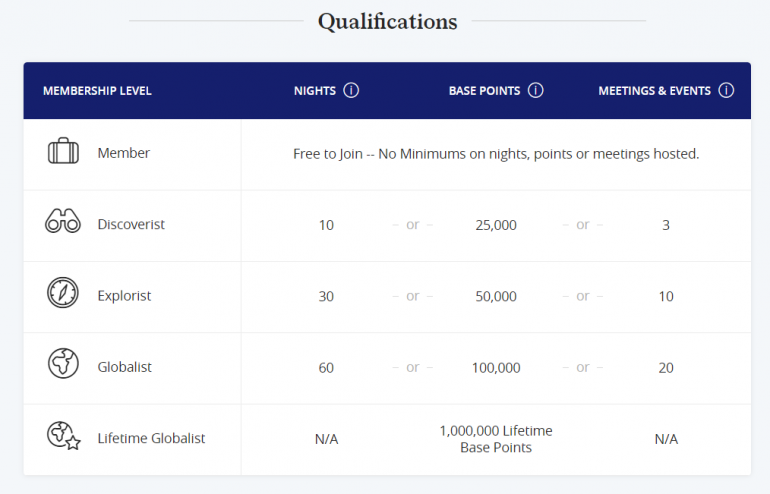Click the 25,000 base points value

[496, 225]
